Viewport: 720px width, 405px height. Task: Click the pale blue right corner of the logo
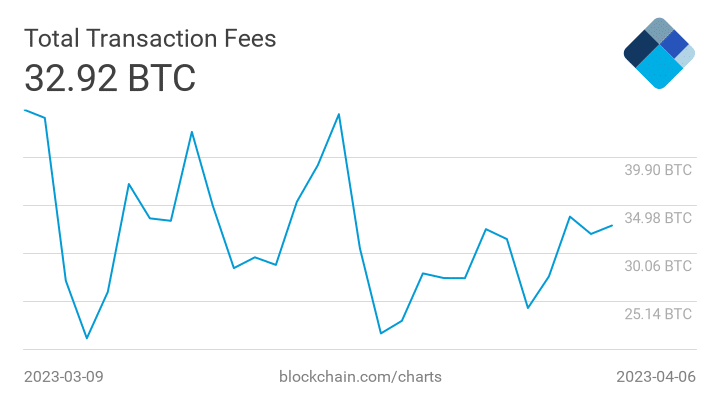[x=686, y=56]
